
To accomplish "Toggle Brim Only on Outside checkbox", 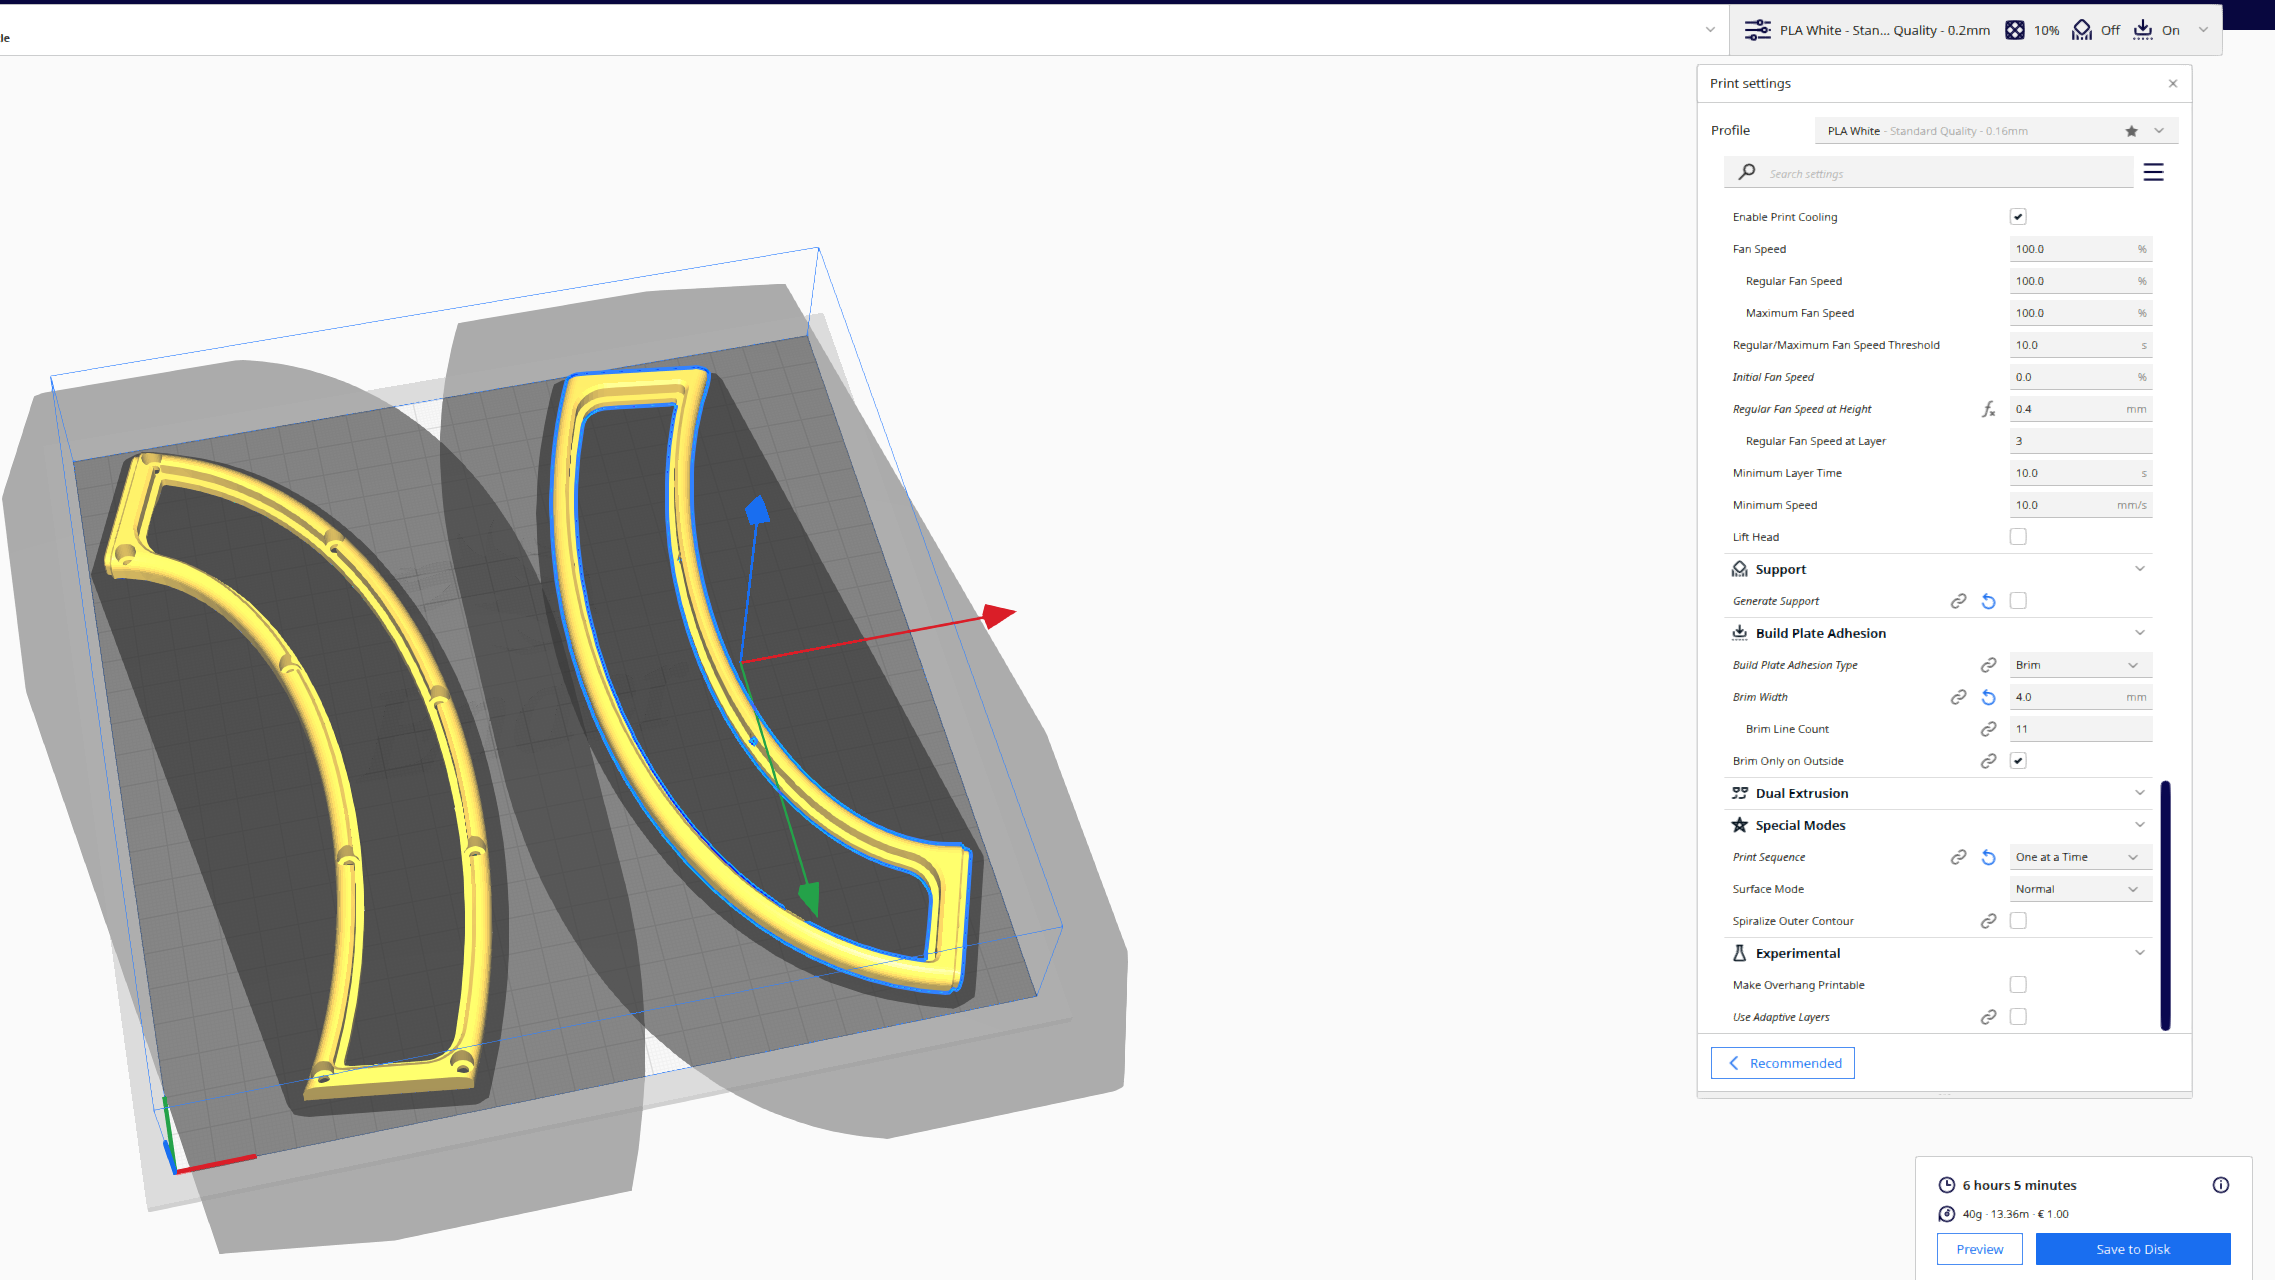I will pyautogui.click(x=2019, y=760).
